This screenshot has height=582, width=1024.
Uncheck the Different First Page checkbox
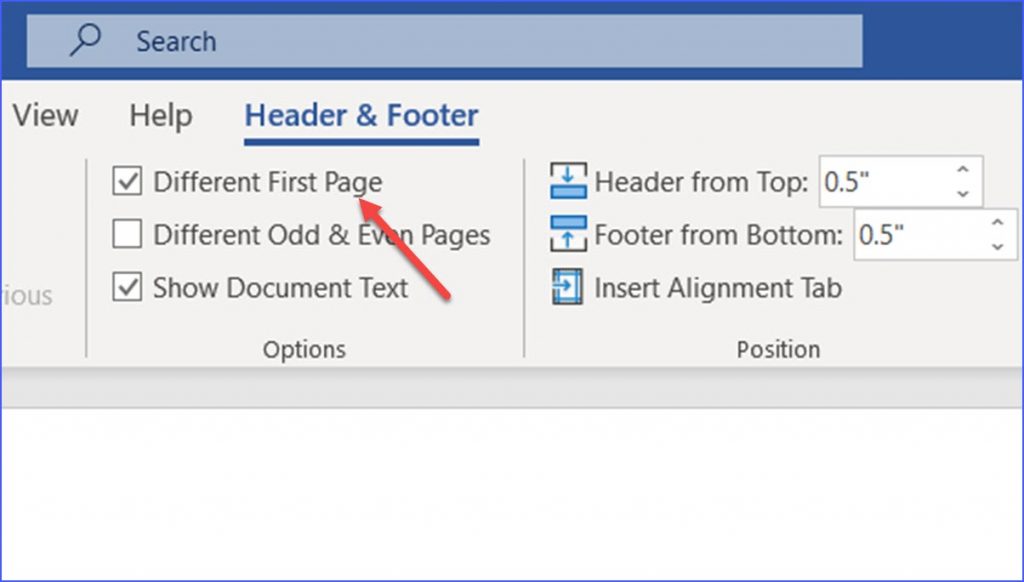click(x=127, y=181)
